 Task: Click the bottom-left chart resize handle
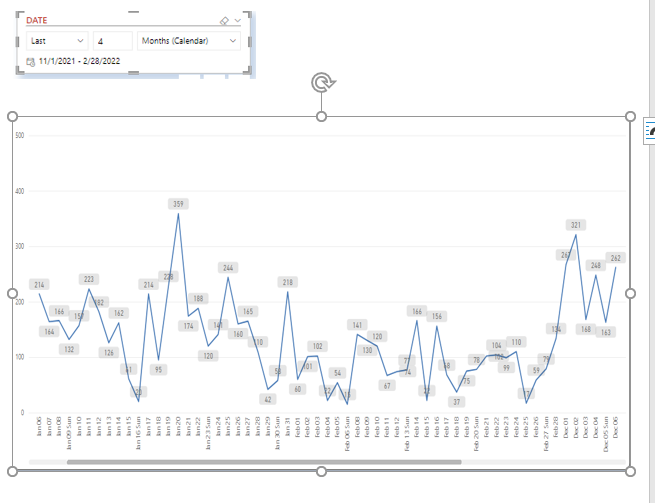(x=13, y=471)
